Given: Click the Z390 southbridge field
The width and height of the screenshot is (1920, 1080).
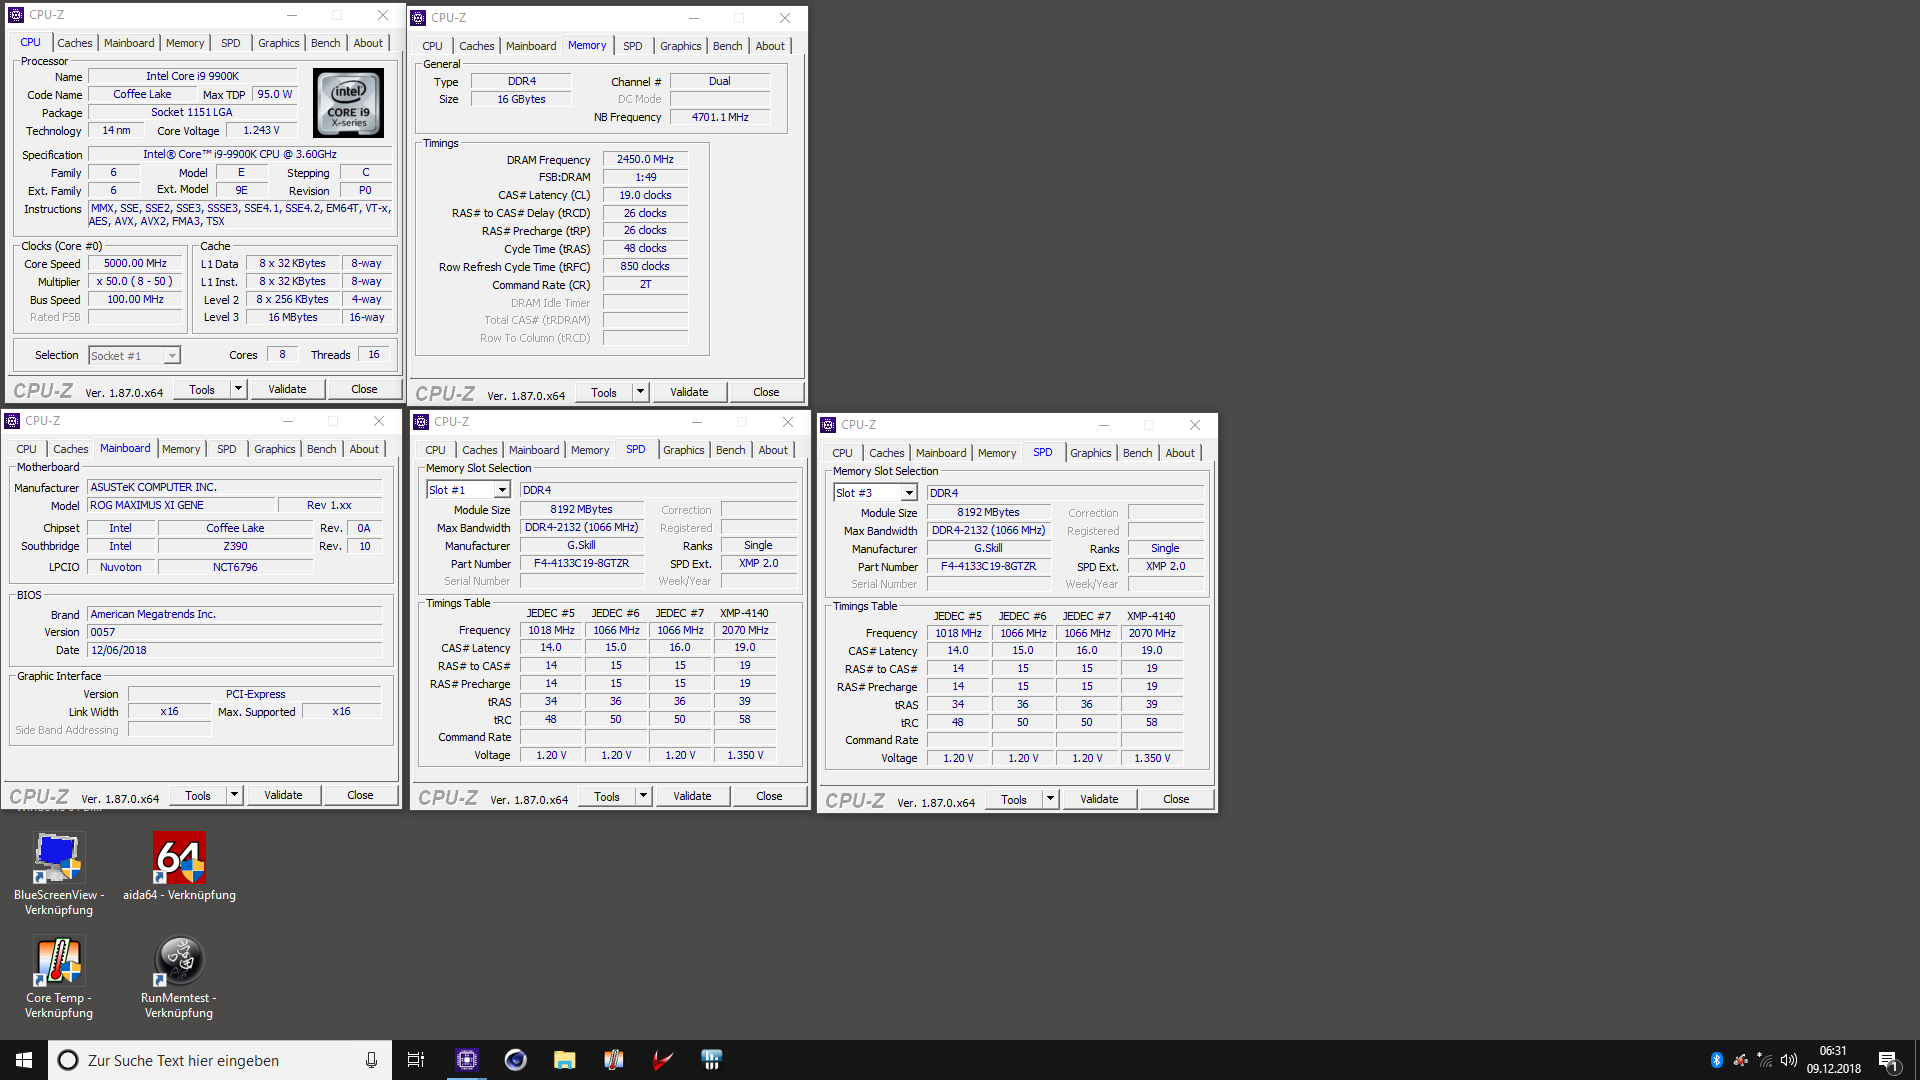Looking at the screenshot, I should coord(235,546).
